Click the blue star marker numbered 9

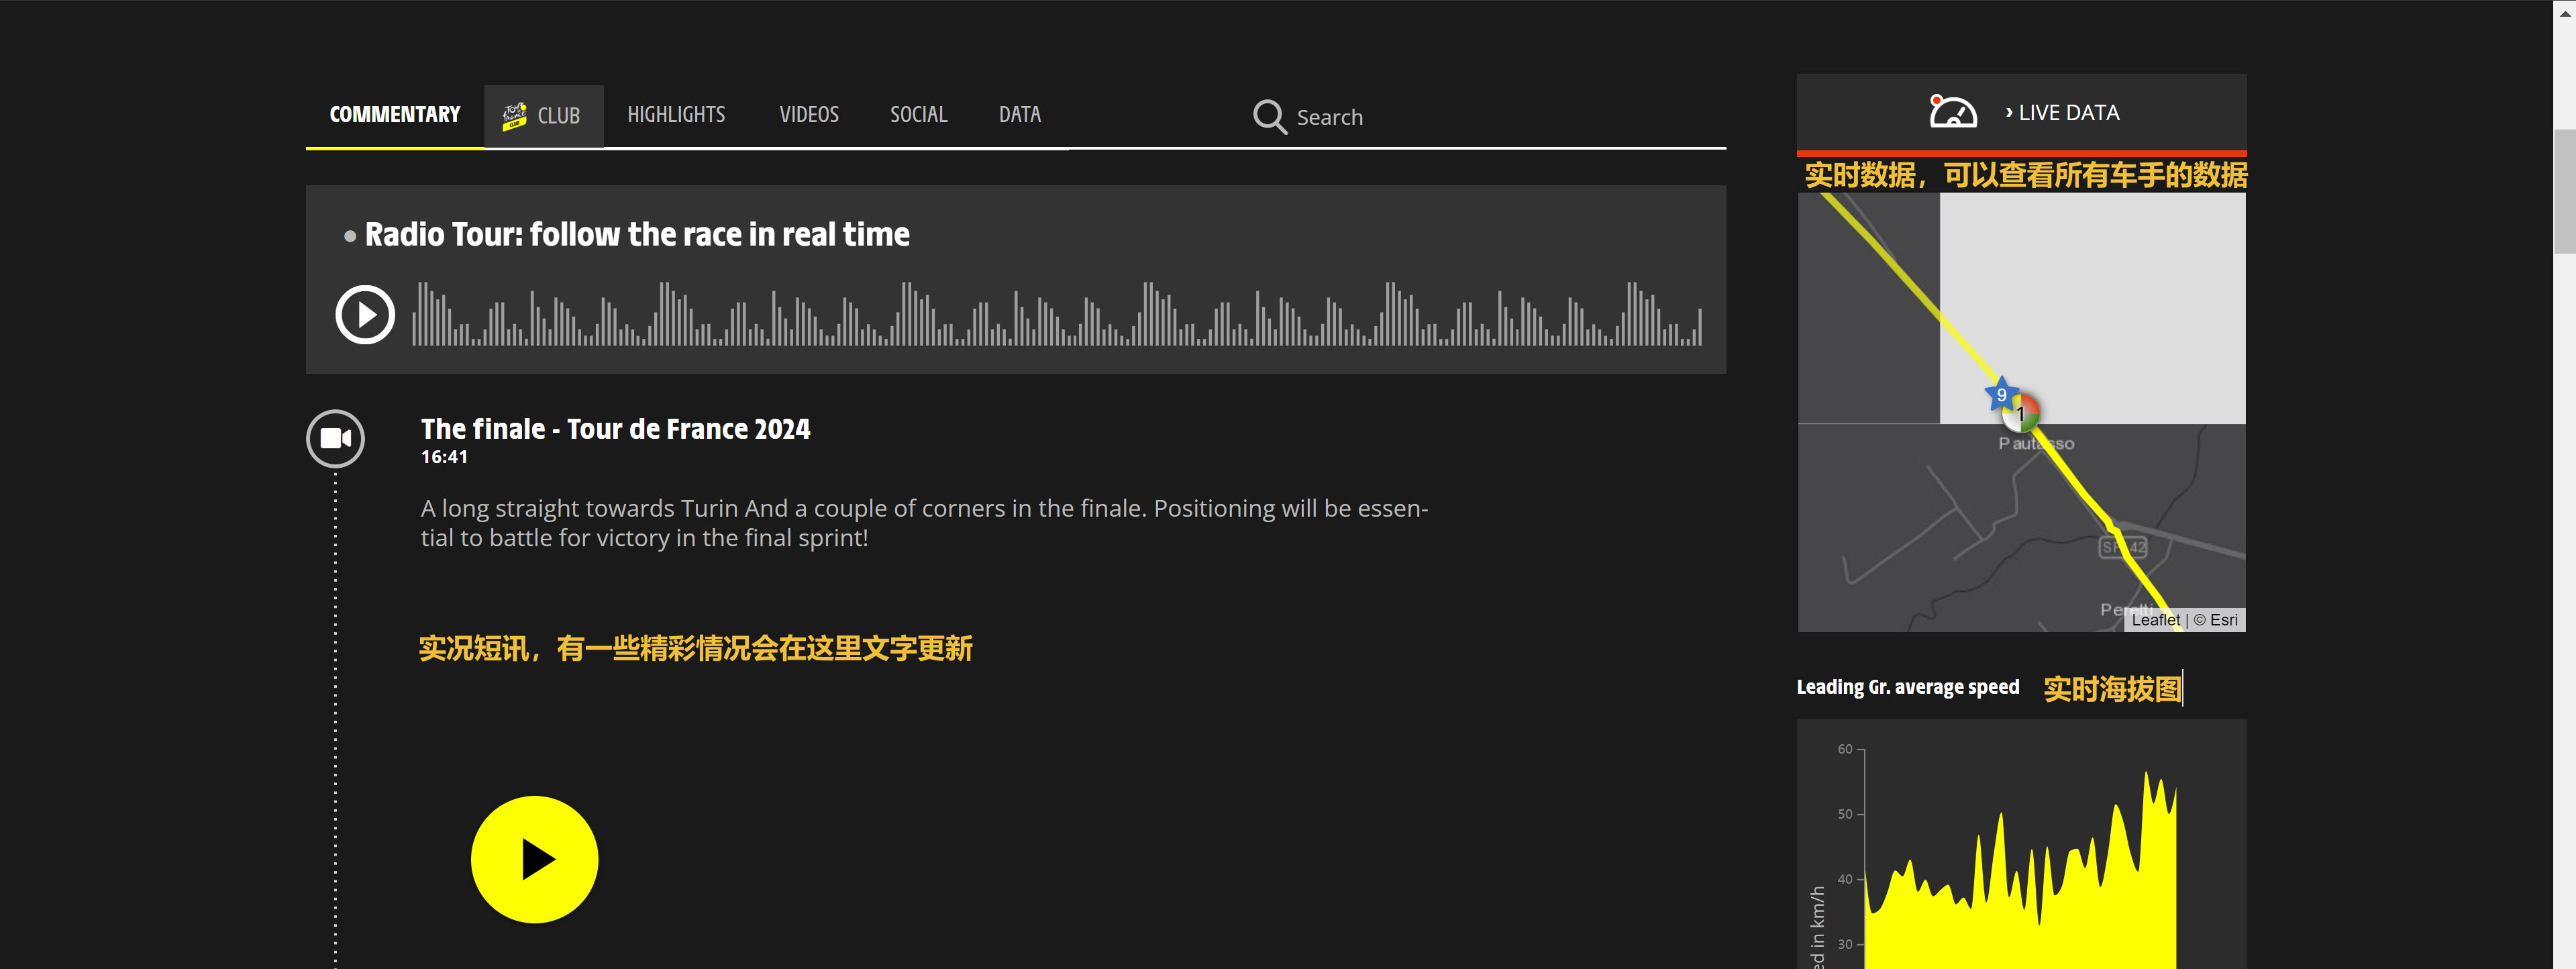coord(2001,394)
